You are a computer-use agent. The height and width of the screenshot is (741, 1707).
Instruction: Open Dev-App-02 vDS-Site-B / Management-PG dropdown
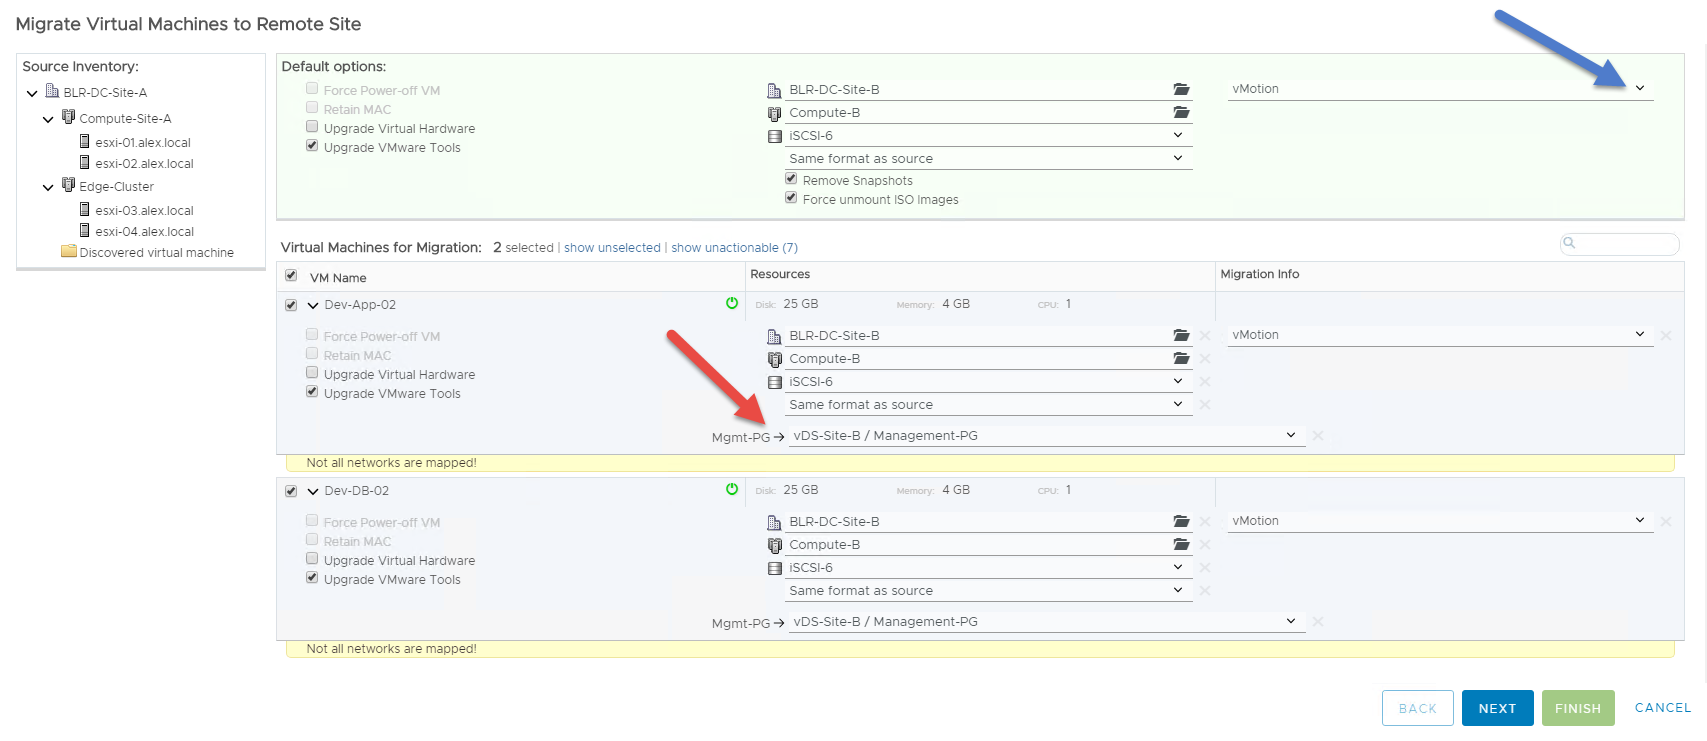(x=1290, y=436)
